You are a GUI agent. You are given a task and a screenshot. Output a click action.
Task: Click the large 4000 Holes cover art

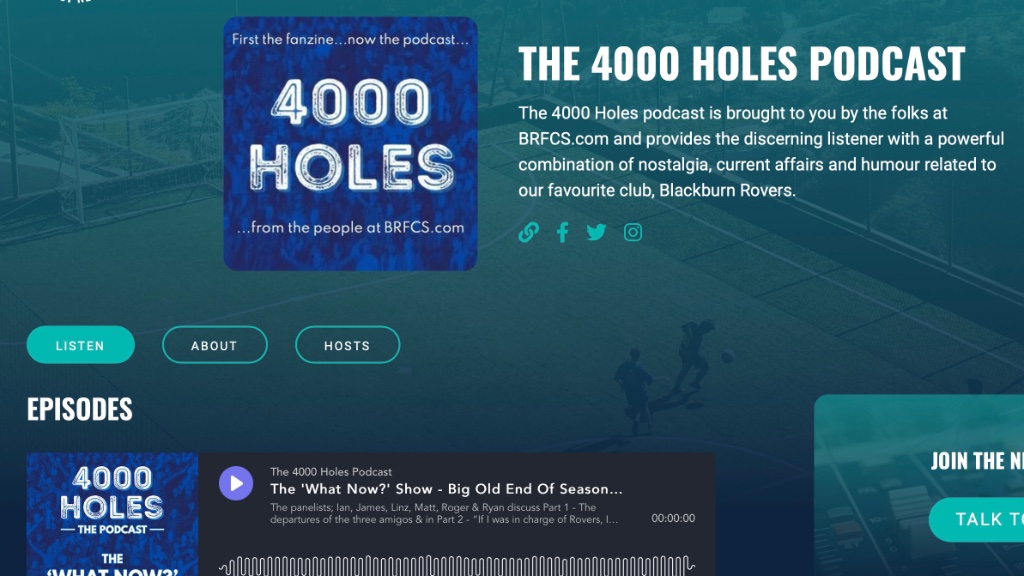pyautogui.click(x=350, y=143)
